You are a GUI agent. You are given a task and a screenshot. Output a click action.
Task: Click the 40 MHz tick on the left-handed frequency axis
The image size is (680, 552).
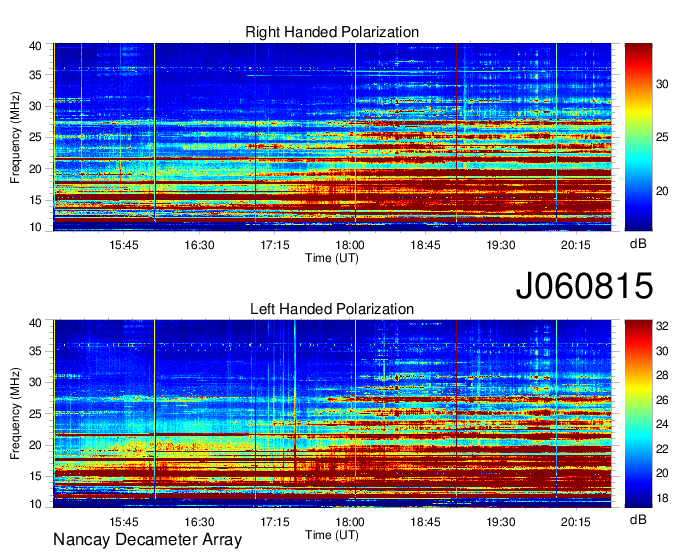(35, 323)
